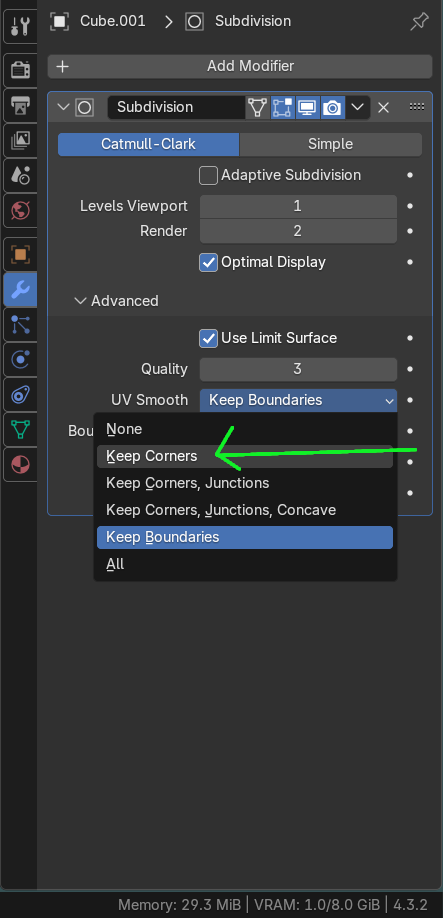Toggle modifier display in Edit Mode
The width and height of the screenshot is (443, 918).
coord(283,107)
